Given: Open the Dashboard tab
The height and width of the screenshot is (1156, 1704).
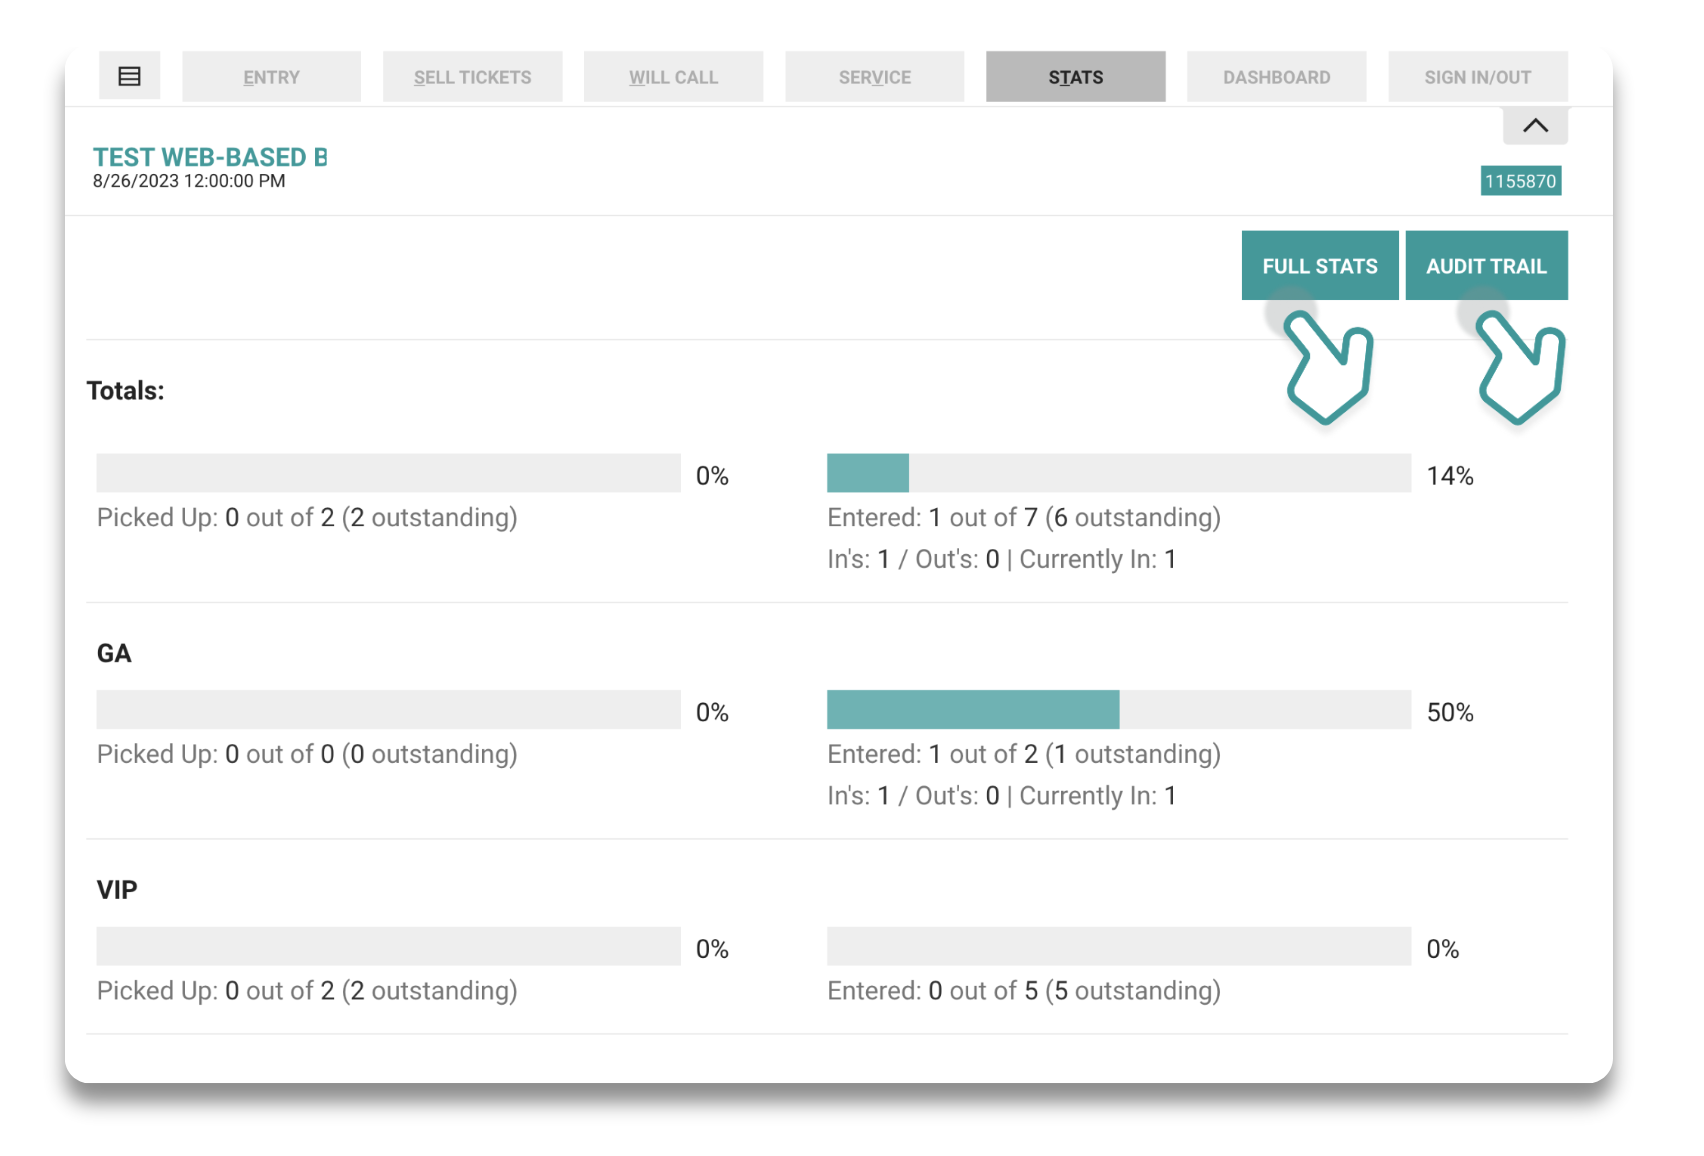Looking at the screenshot, I should [1276, 77].
